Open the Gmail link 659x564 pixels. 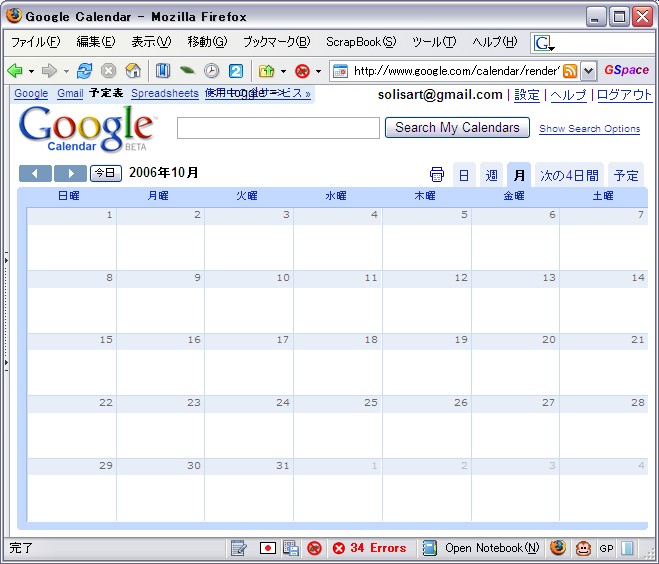[70, 93]
